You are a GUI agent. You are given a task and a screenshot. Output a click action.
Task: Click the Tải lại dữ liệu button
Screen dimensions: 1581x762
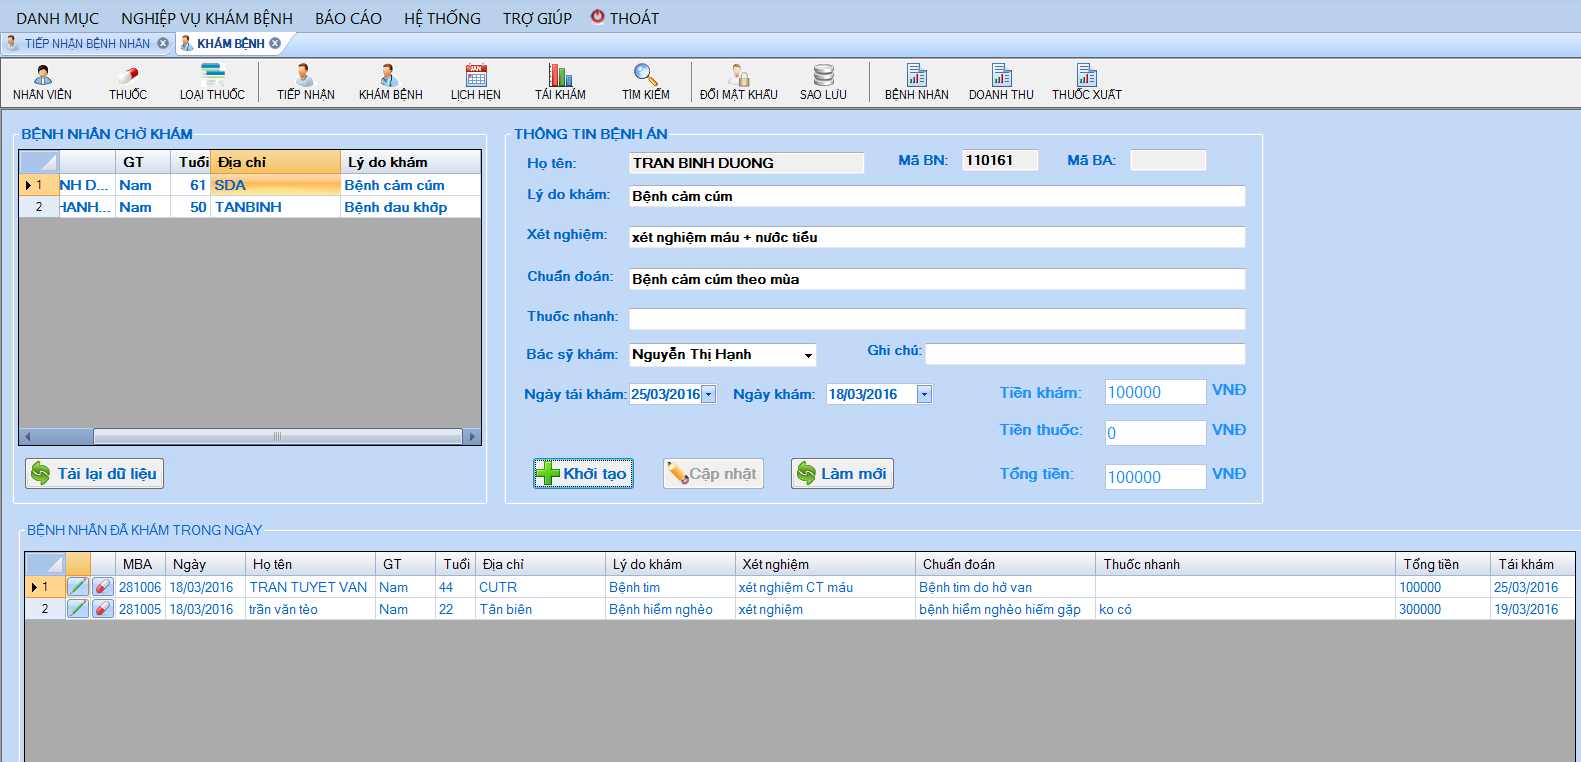click(94, 473)
